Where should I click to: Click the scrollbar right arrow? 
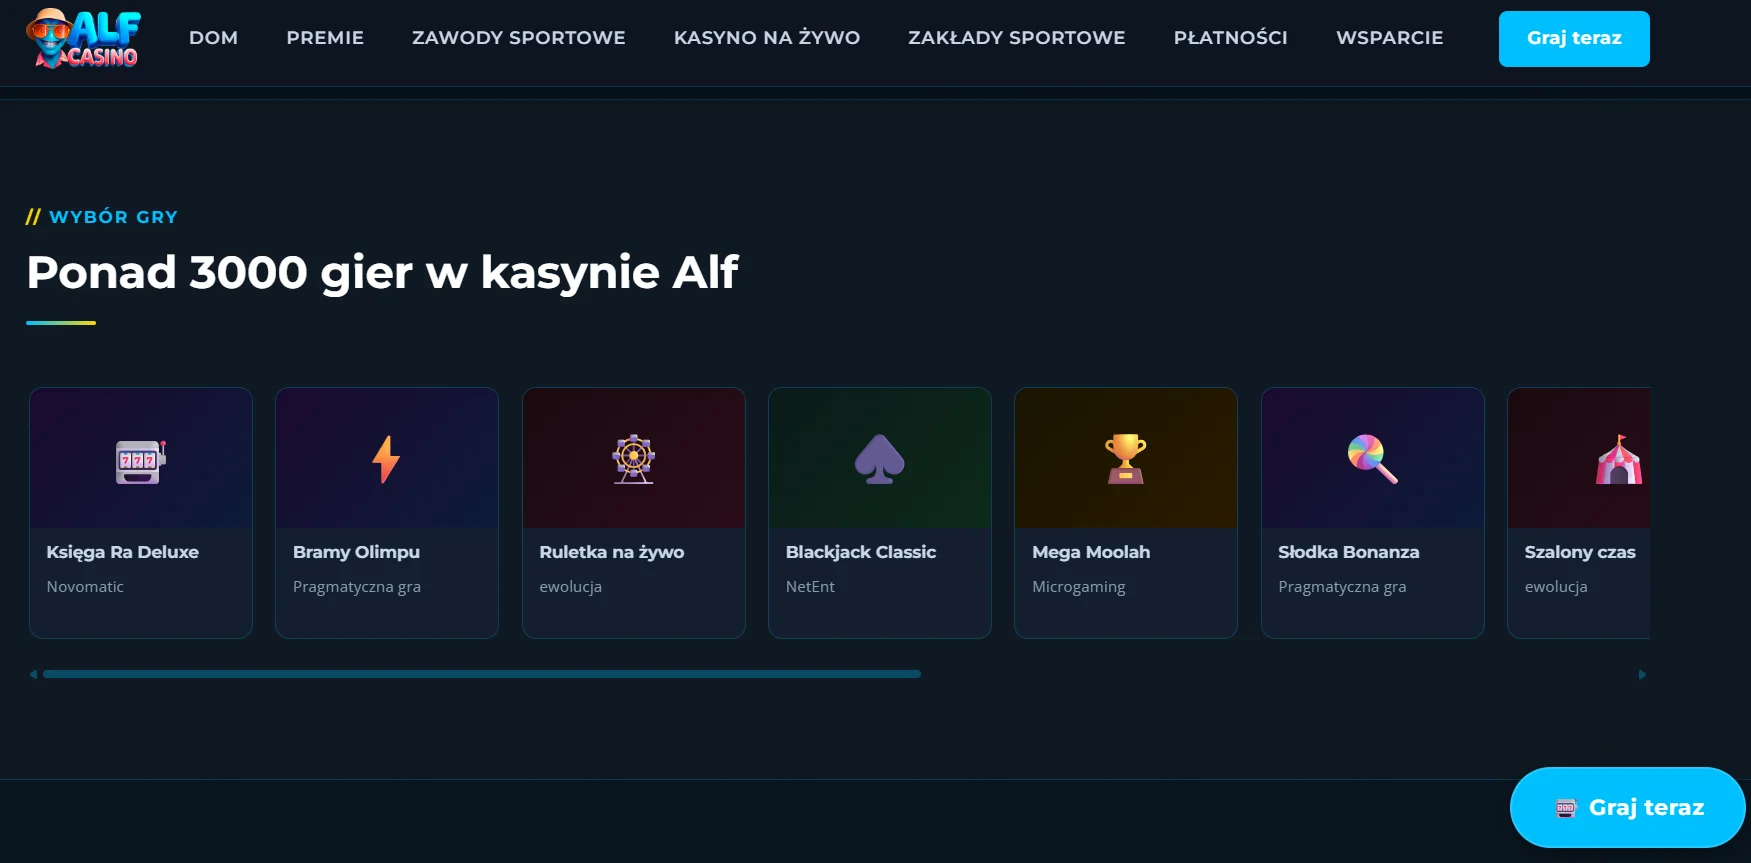[x=1642, y=674]
